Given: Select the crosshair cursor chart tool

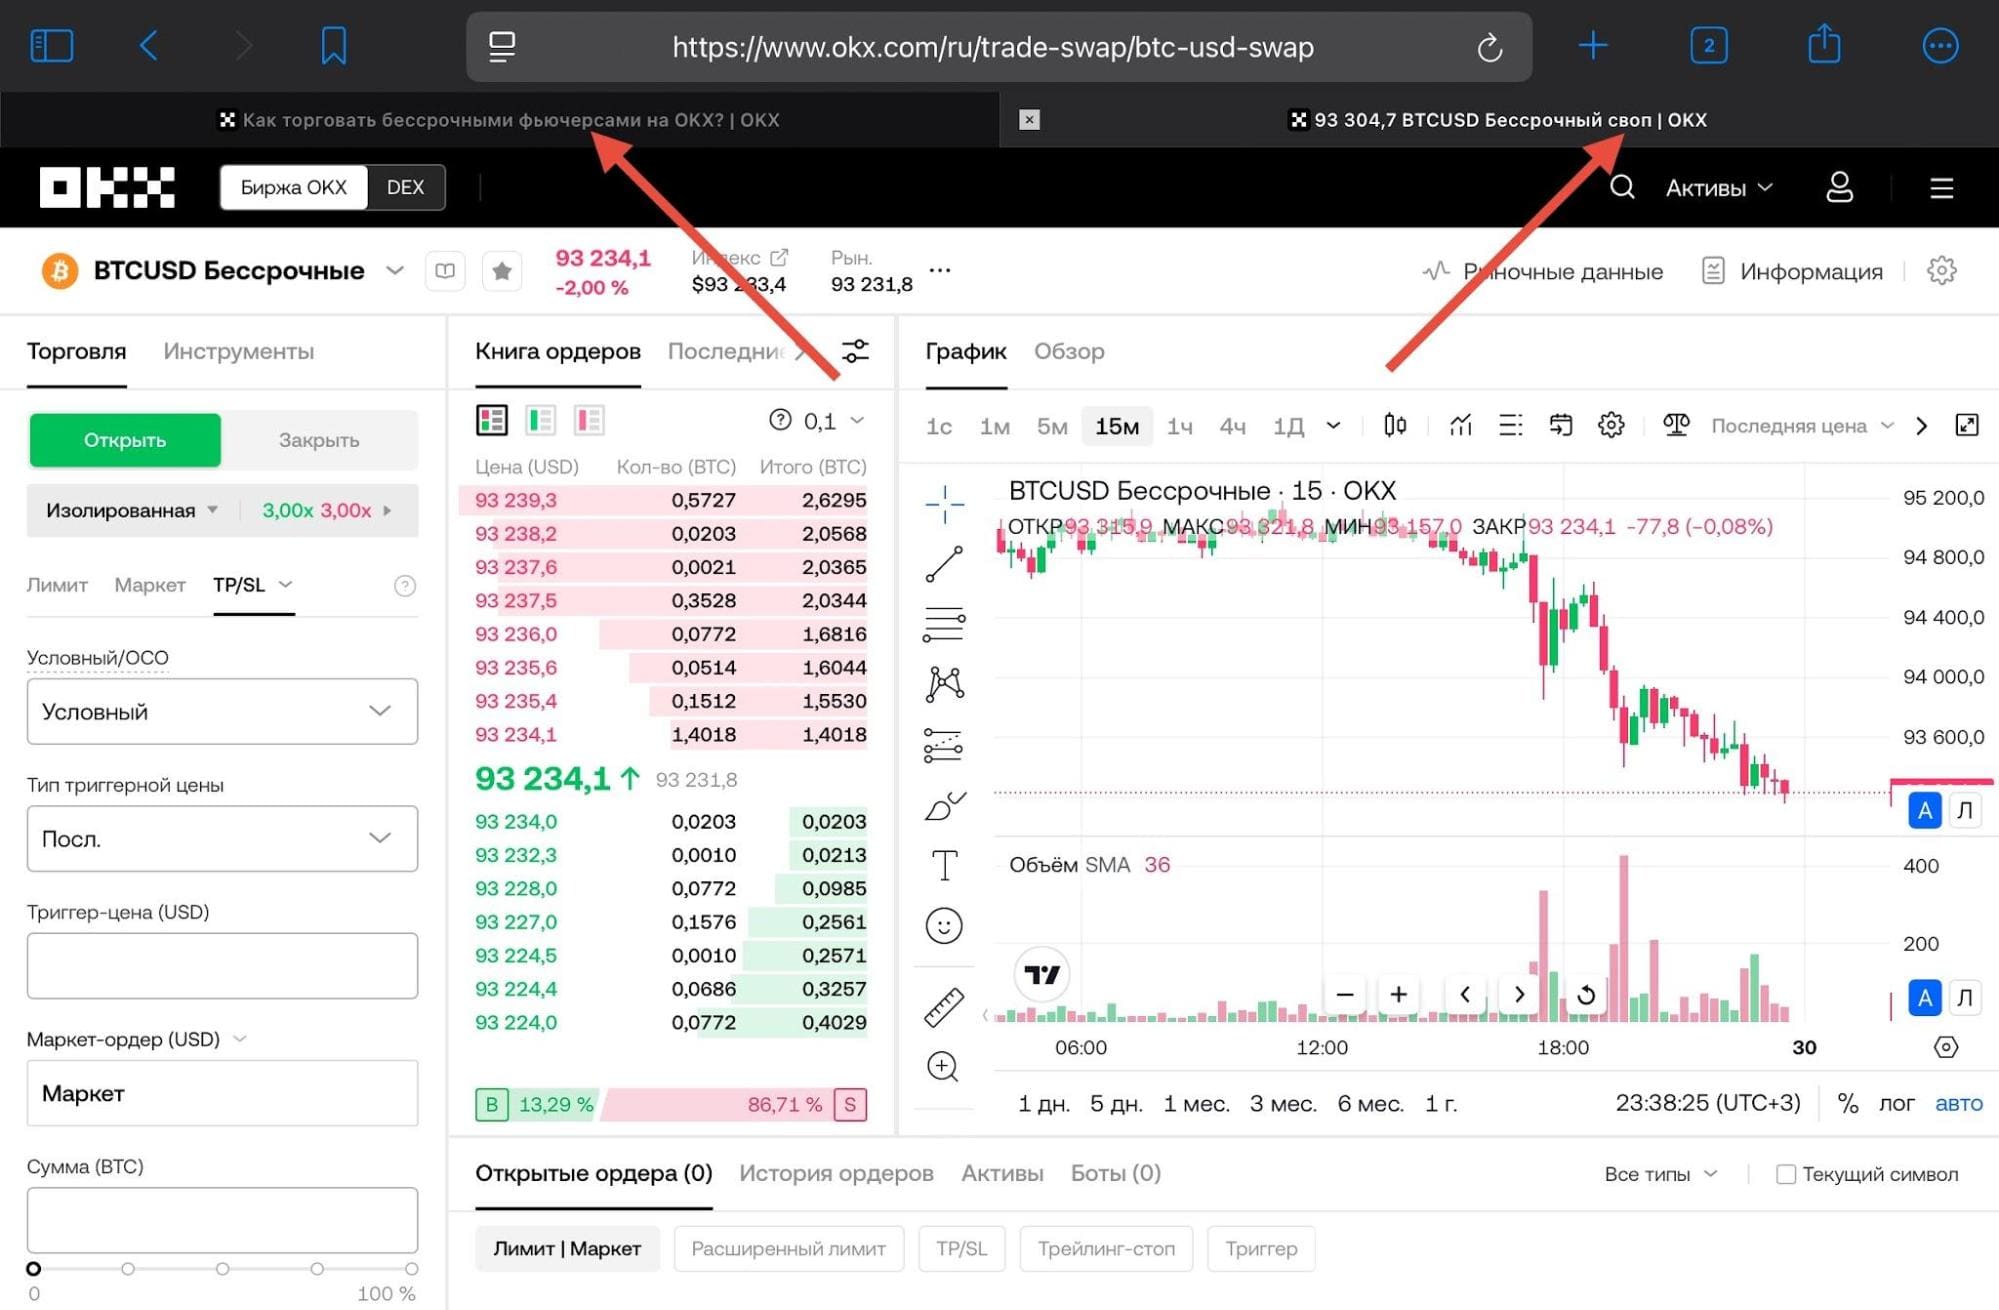Looking at the screenshot, I should (944, 504).
